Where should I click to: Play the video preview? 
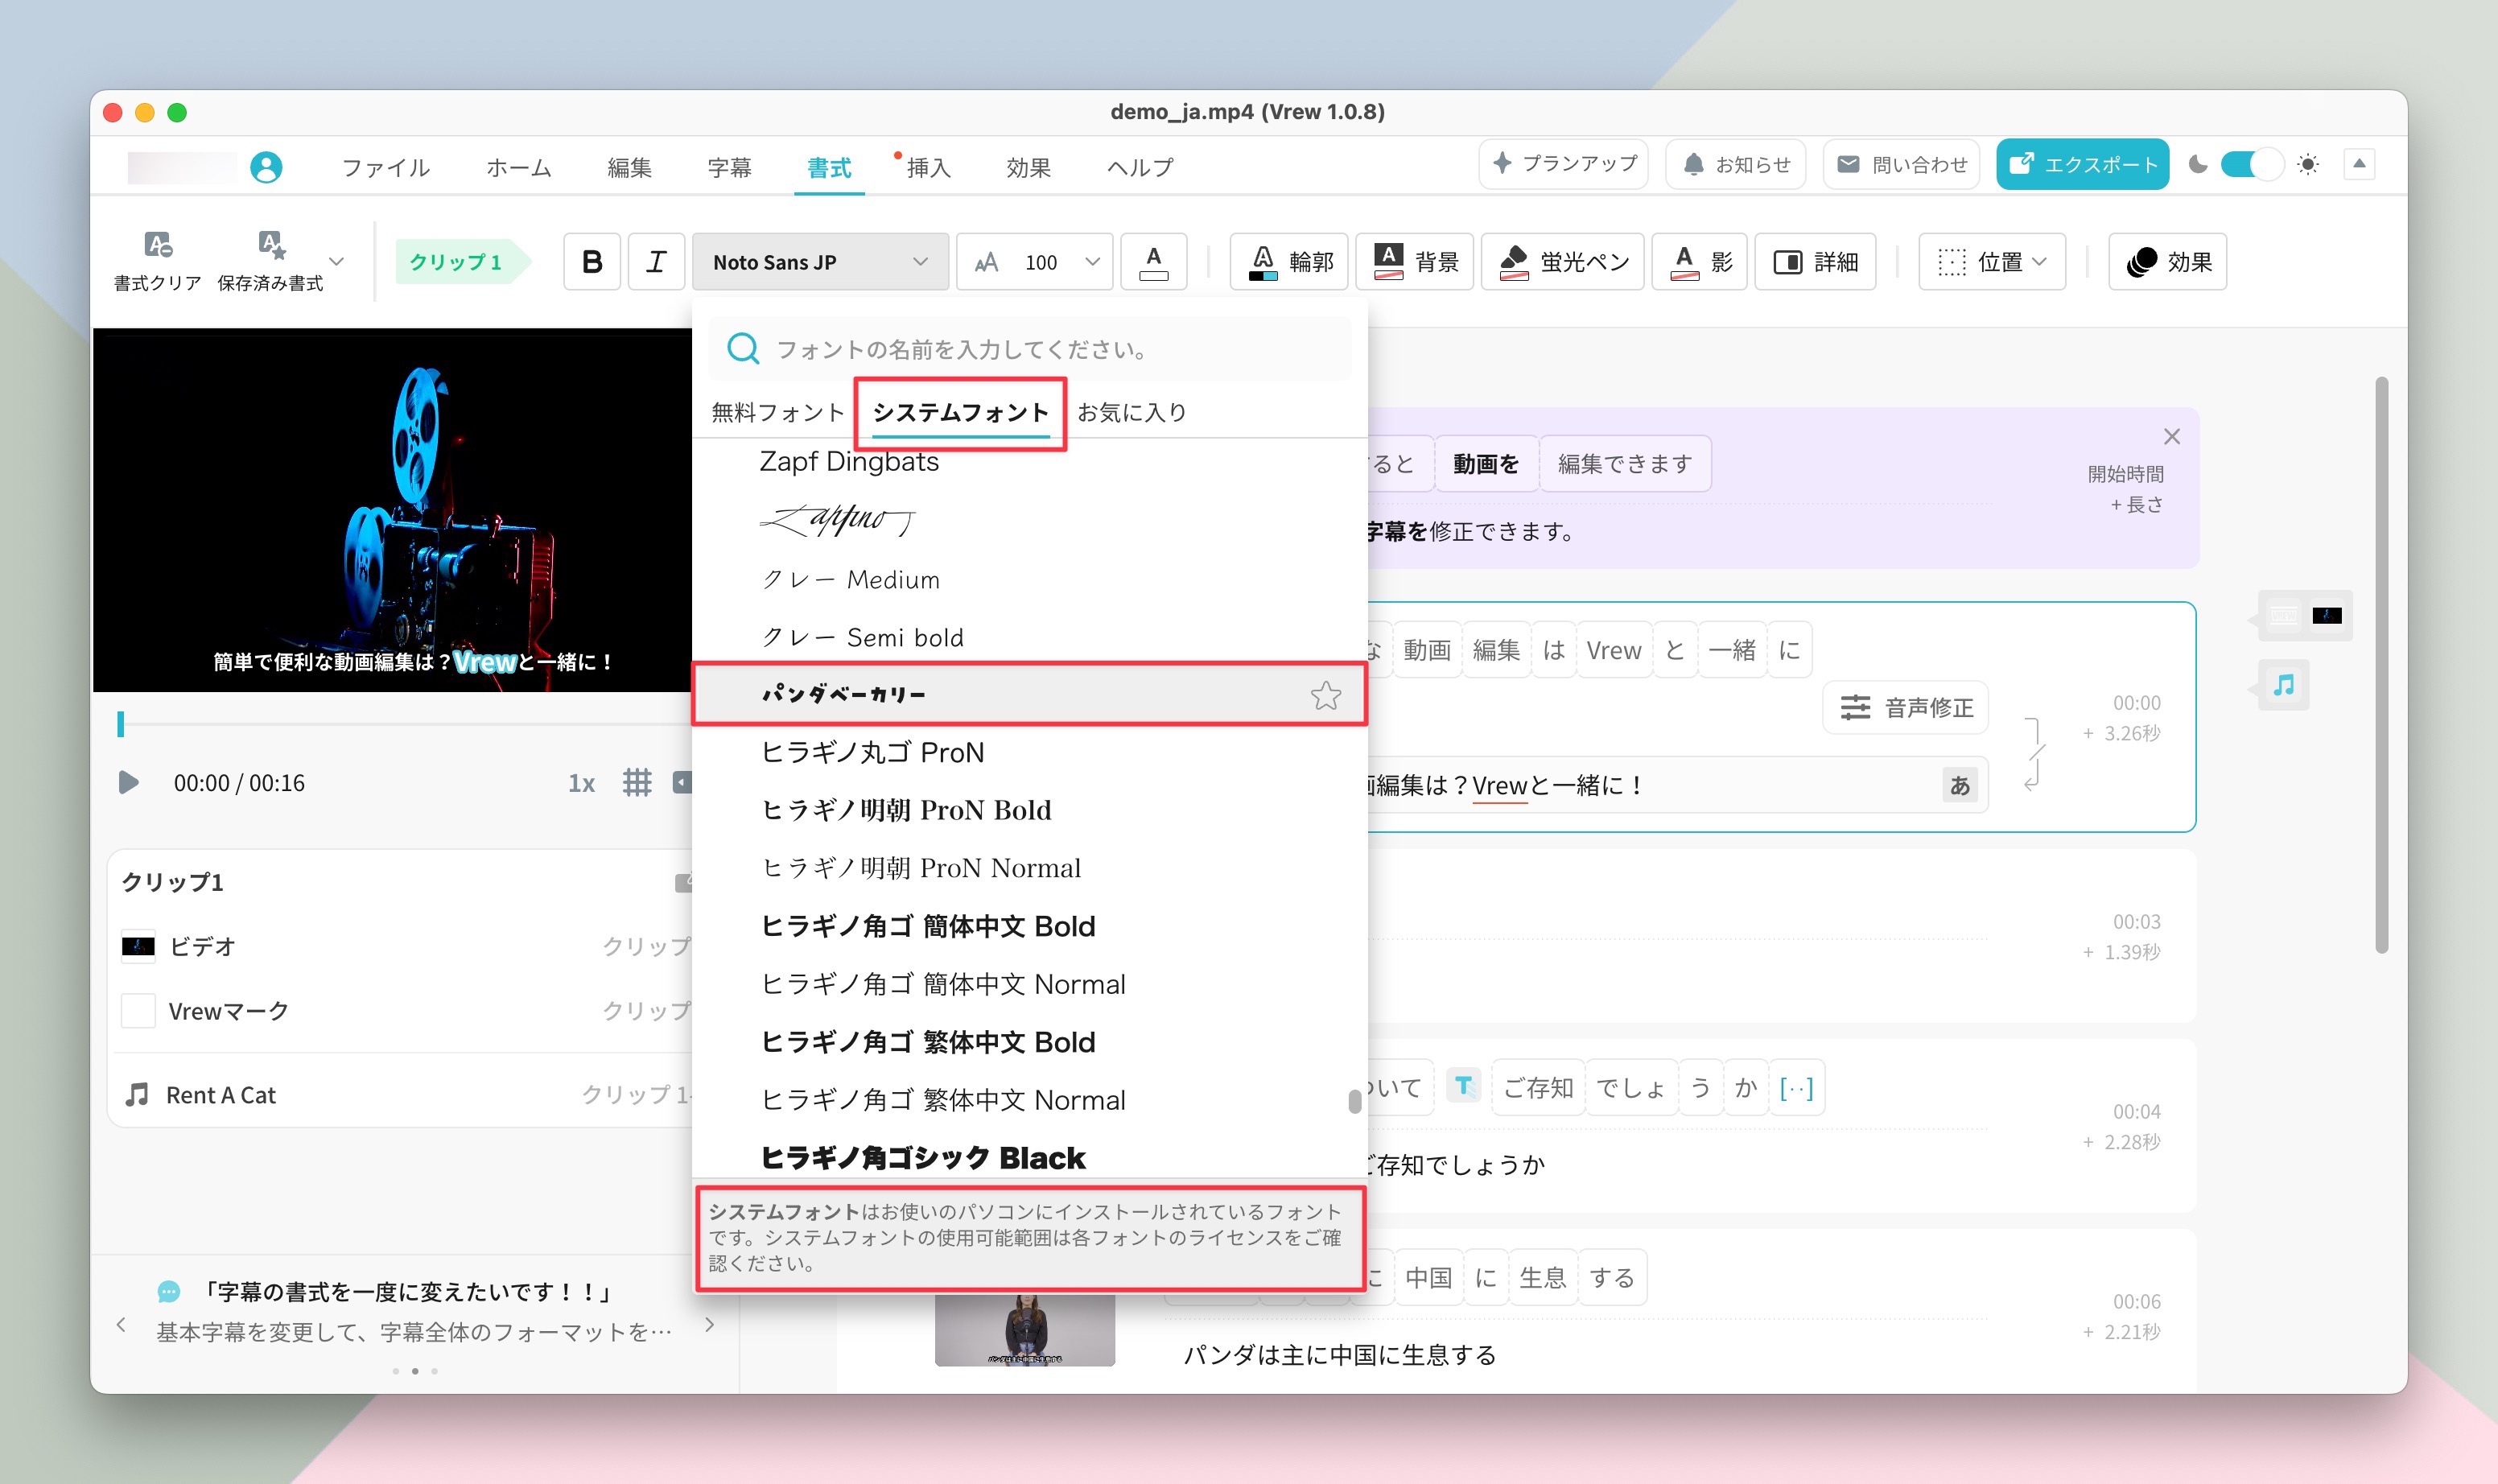(128, 782)
